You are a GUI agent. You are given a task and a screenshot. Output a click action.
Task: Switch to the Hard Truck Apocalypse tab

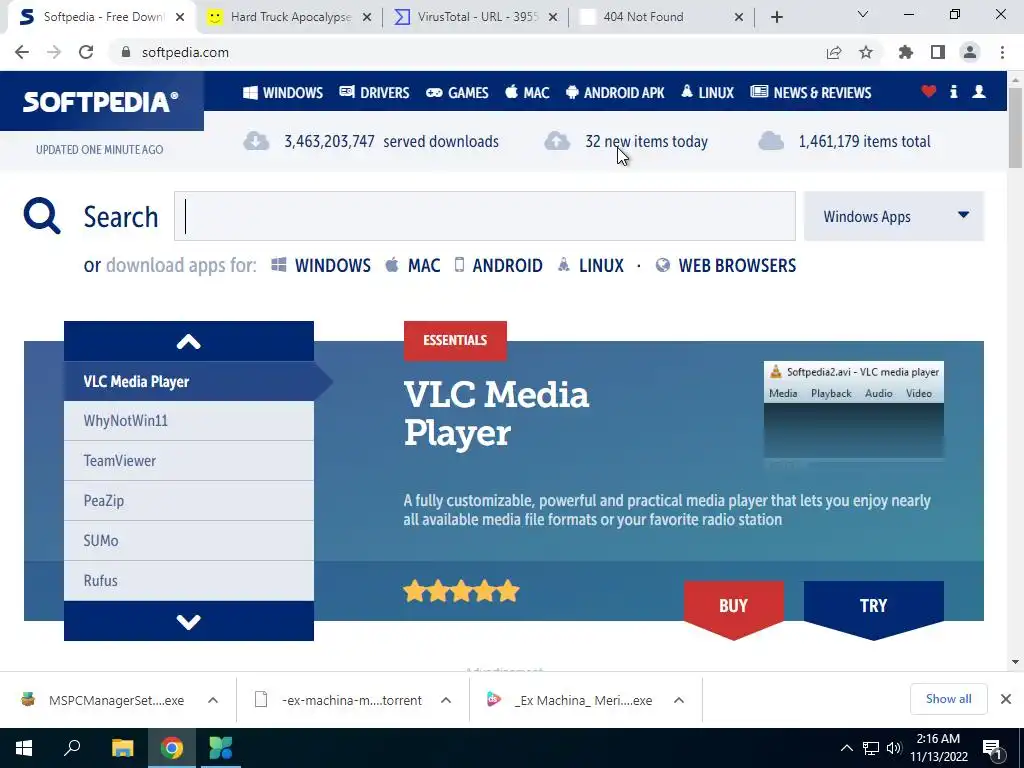coord(290,17)
